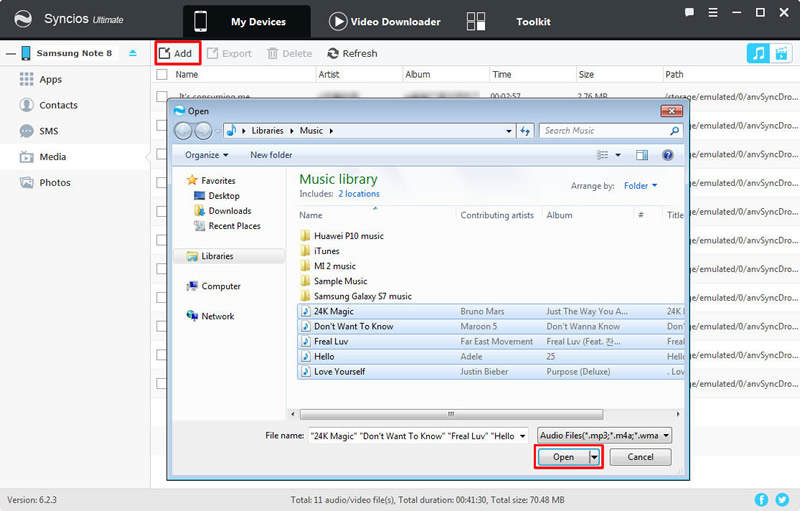The width and height of the screenshot is (800, 511).
Task: Go back in the Open dialog
Action: pyautogui.click(x=183, y=131)
